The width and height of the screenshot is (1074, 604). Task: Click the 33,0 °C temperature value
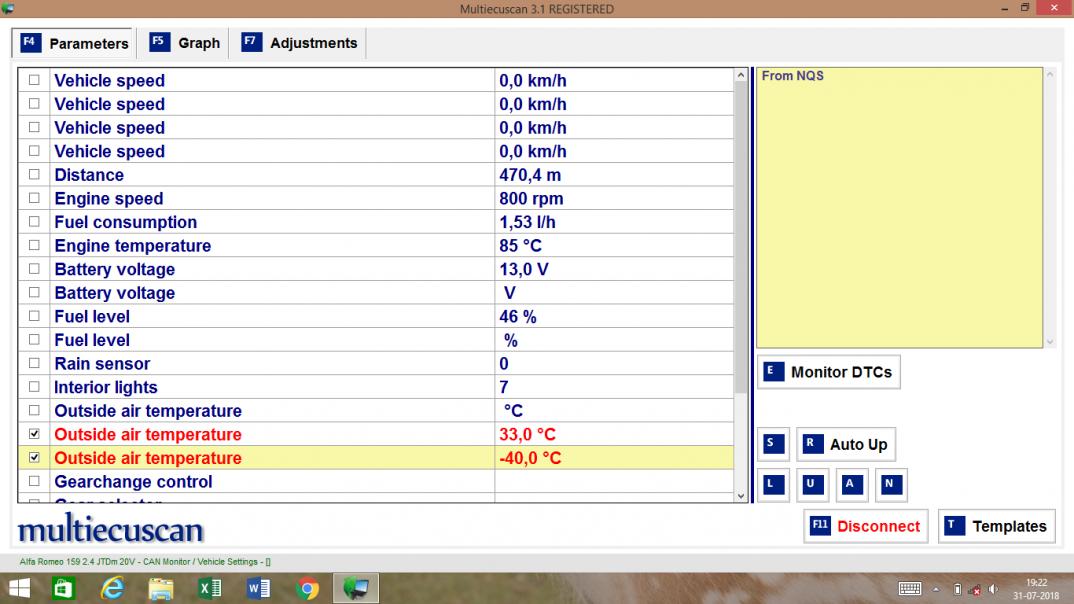[527, 434]
